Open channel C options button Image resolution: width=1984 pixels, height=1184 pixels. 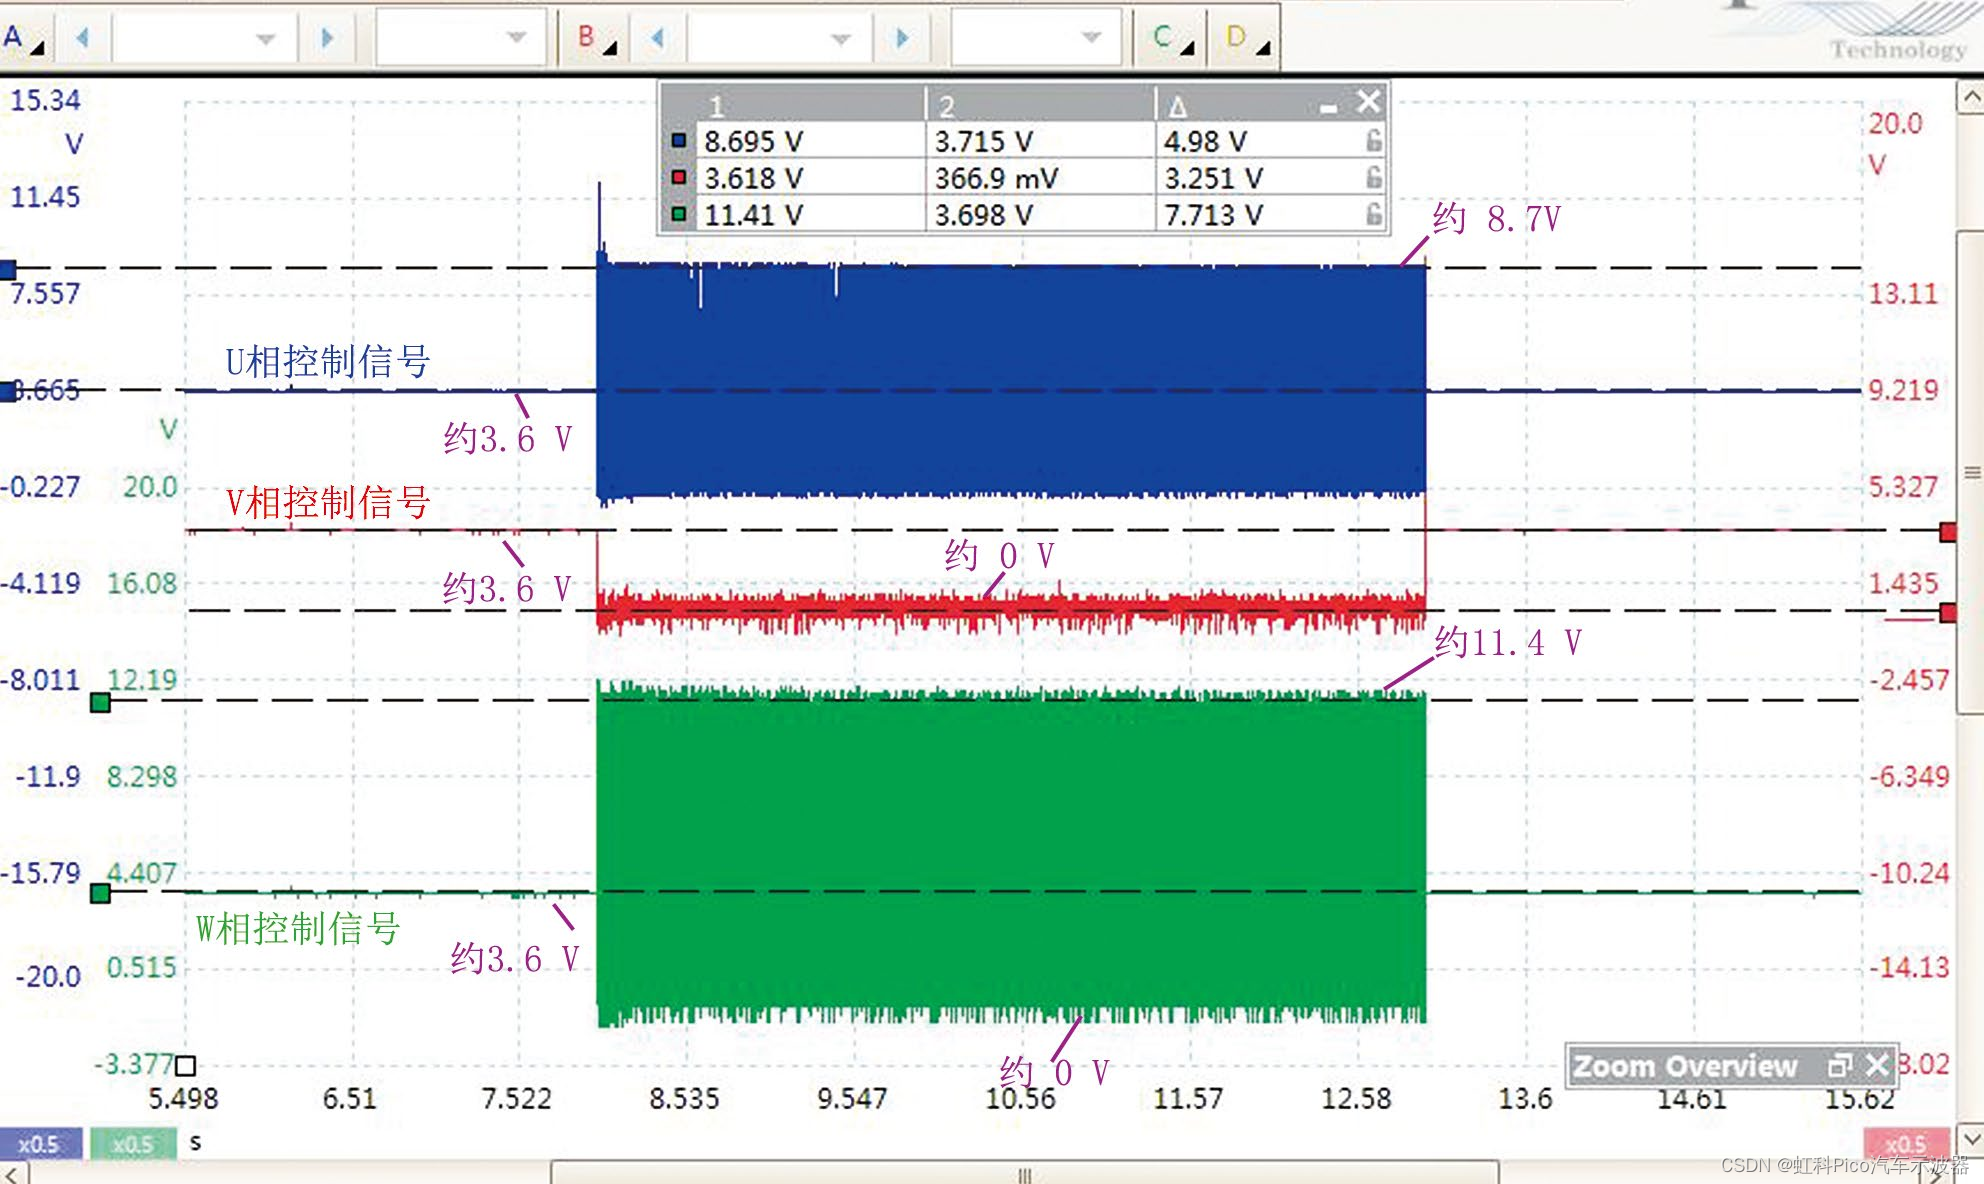point(1171,38)
